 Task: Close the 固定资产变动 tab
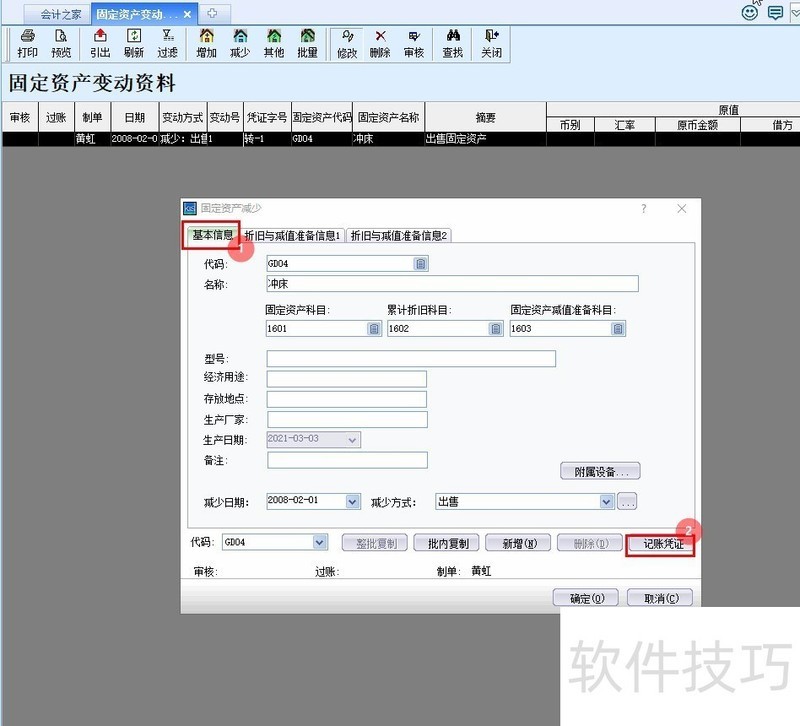[x=187, y=14]
